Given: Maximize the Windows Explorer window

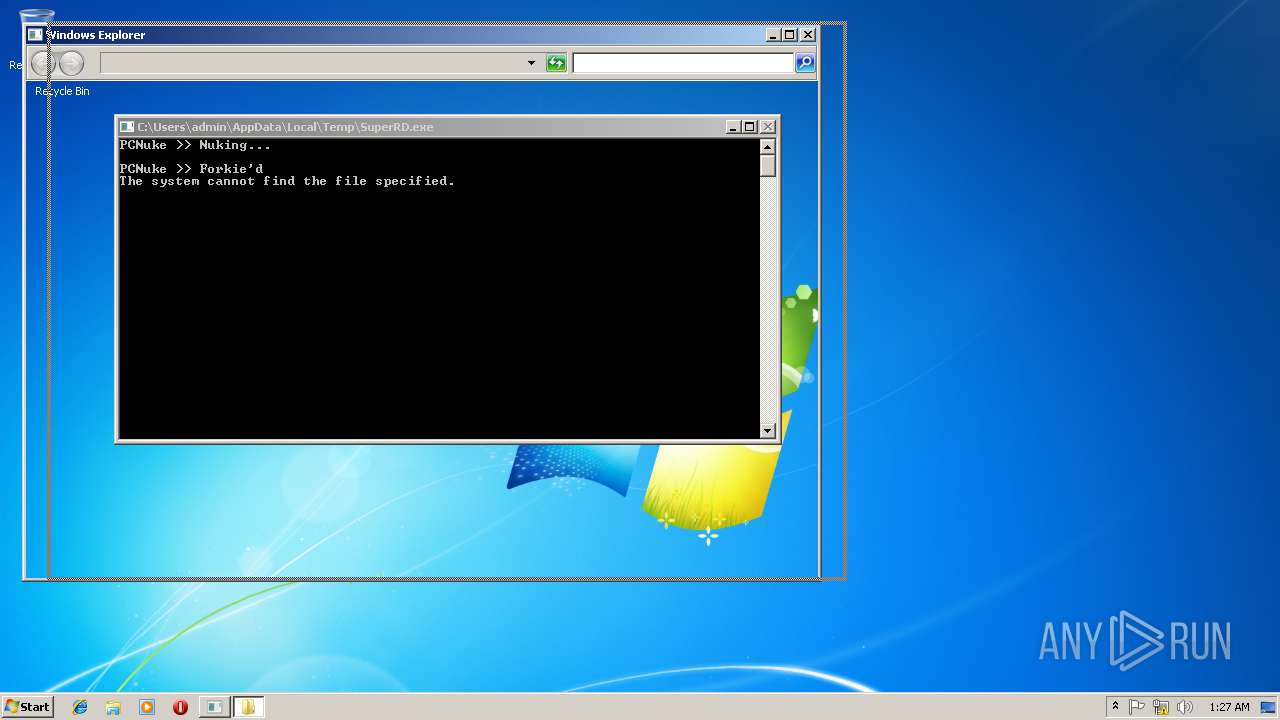Looking at the screenshot, I should coord(789,35).
